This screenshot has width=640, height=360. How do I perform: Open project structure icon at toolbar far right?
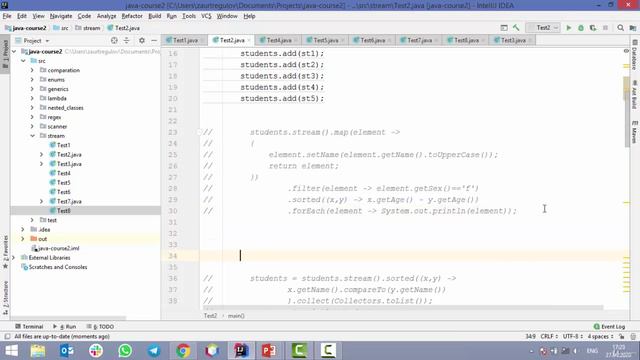(633, 28)
